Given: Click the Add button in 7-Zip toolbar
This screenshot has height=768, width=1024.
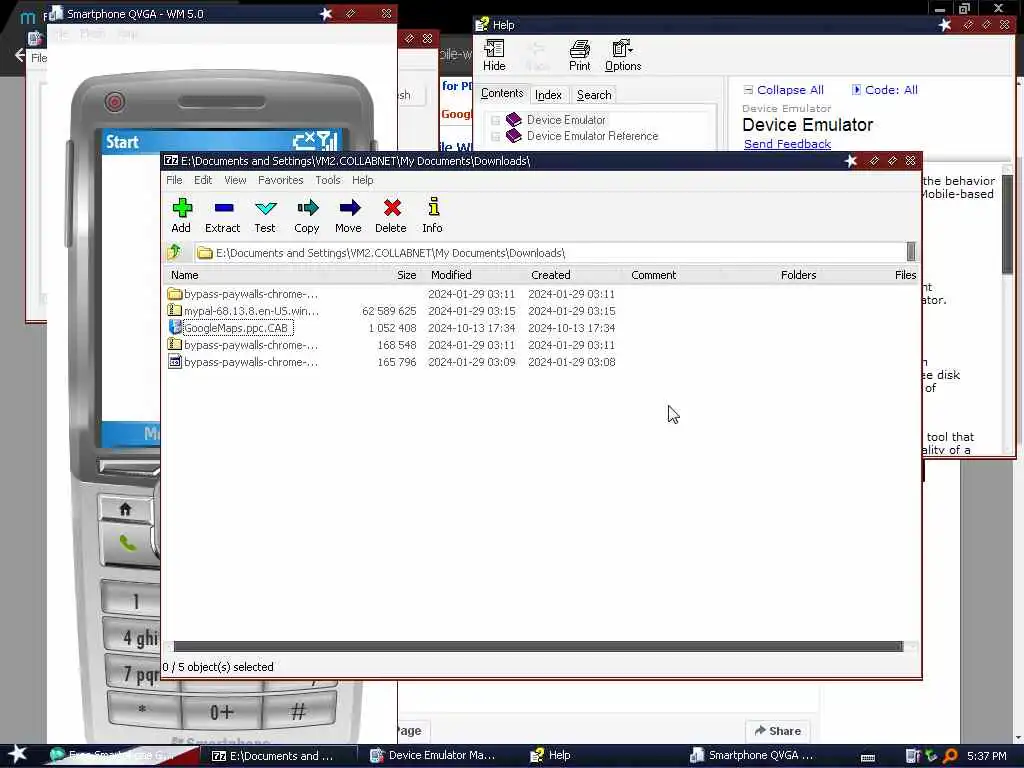Looking at the screenshot, I should coord(181,216).
